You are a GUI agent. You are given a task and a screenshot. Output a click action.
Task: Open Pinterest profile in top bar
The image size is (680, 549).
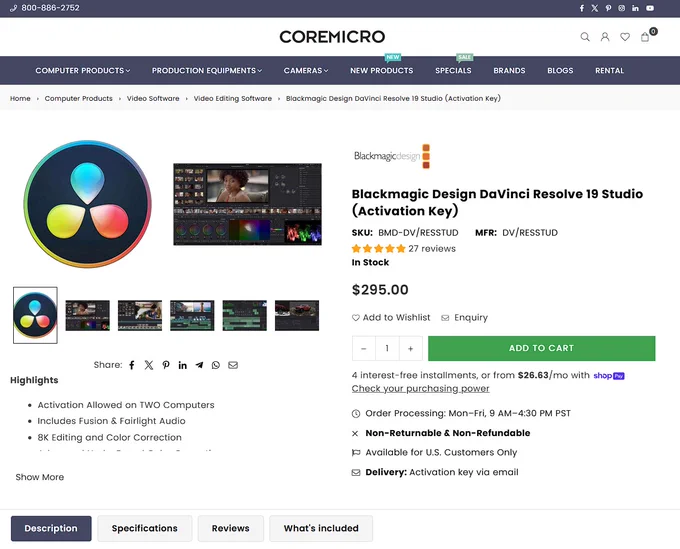(608, 8)
